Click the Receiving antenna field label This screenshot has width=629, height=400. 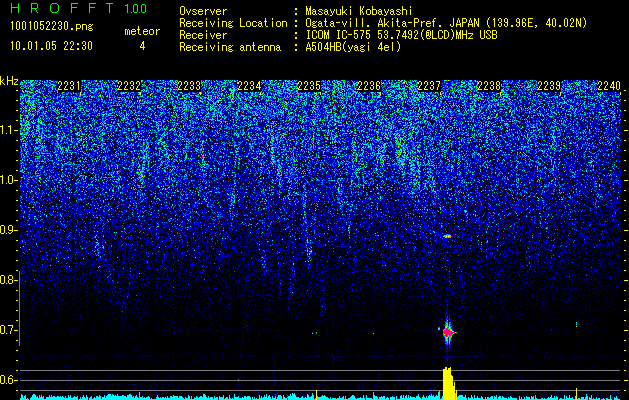230,47
